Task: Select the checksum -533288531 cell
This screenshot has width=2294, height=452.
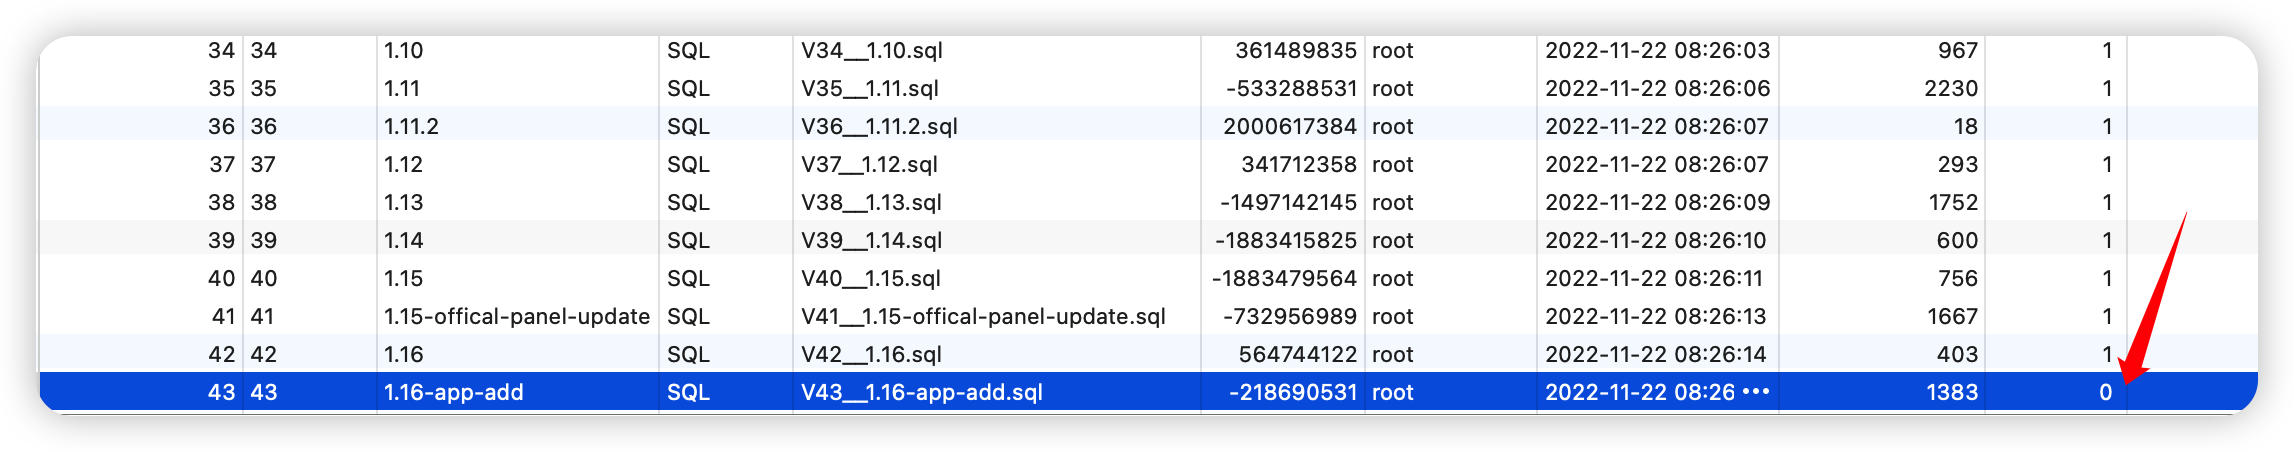Action: pos(1291,88)
